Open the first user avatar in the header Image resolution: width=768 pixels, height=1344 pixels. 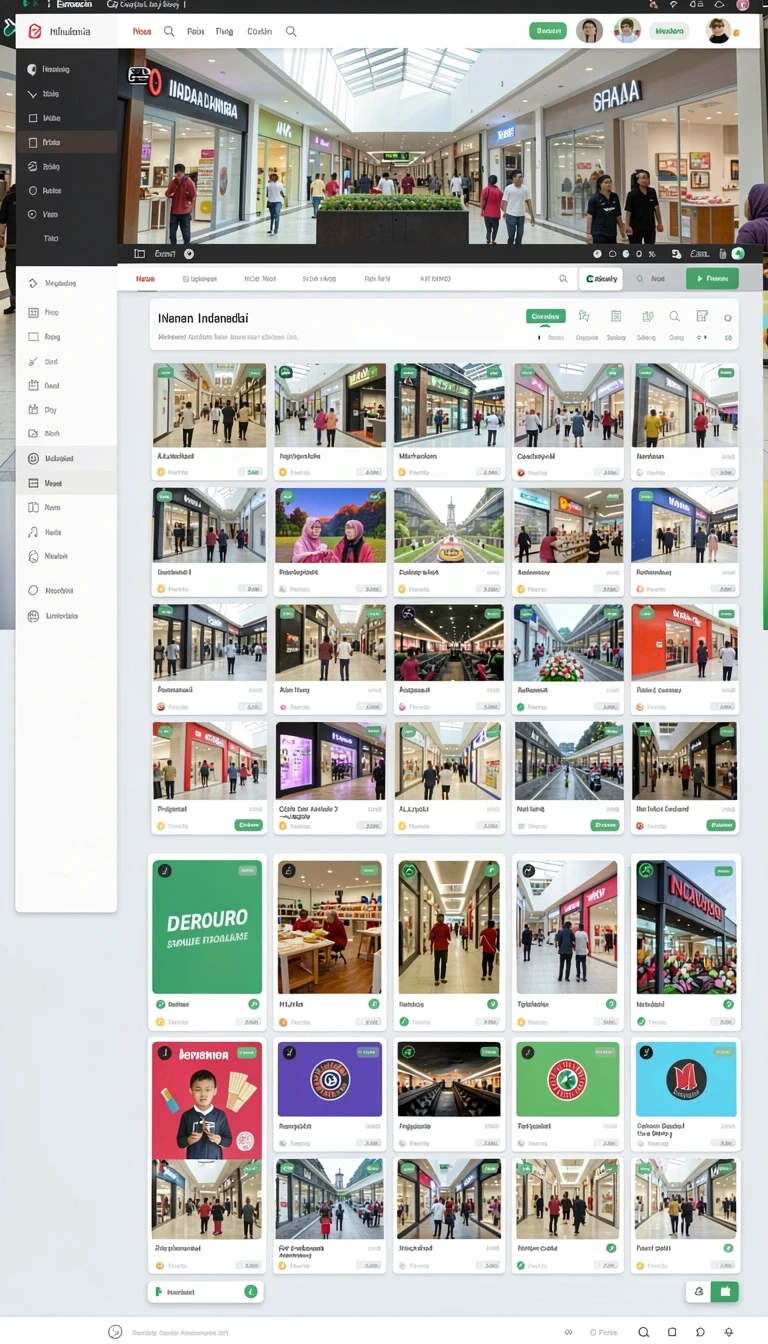tap(589, 31)
